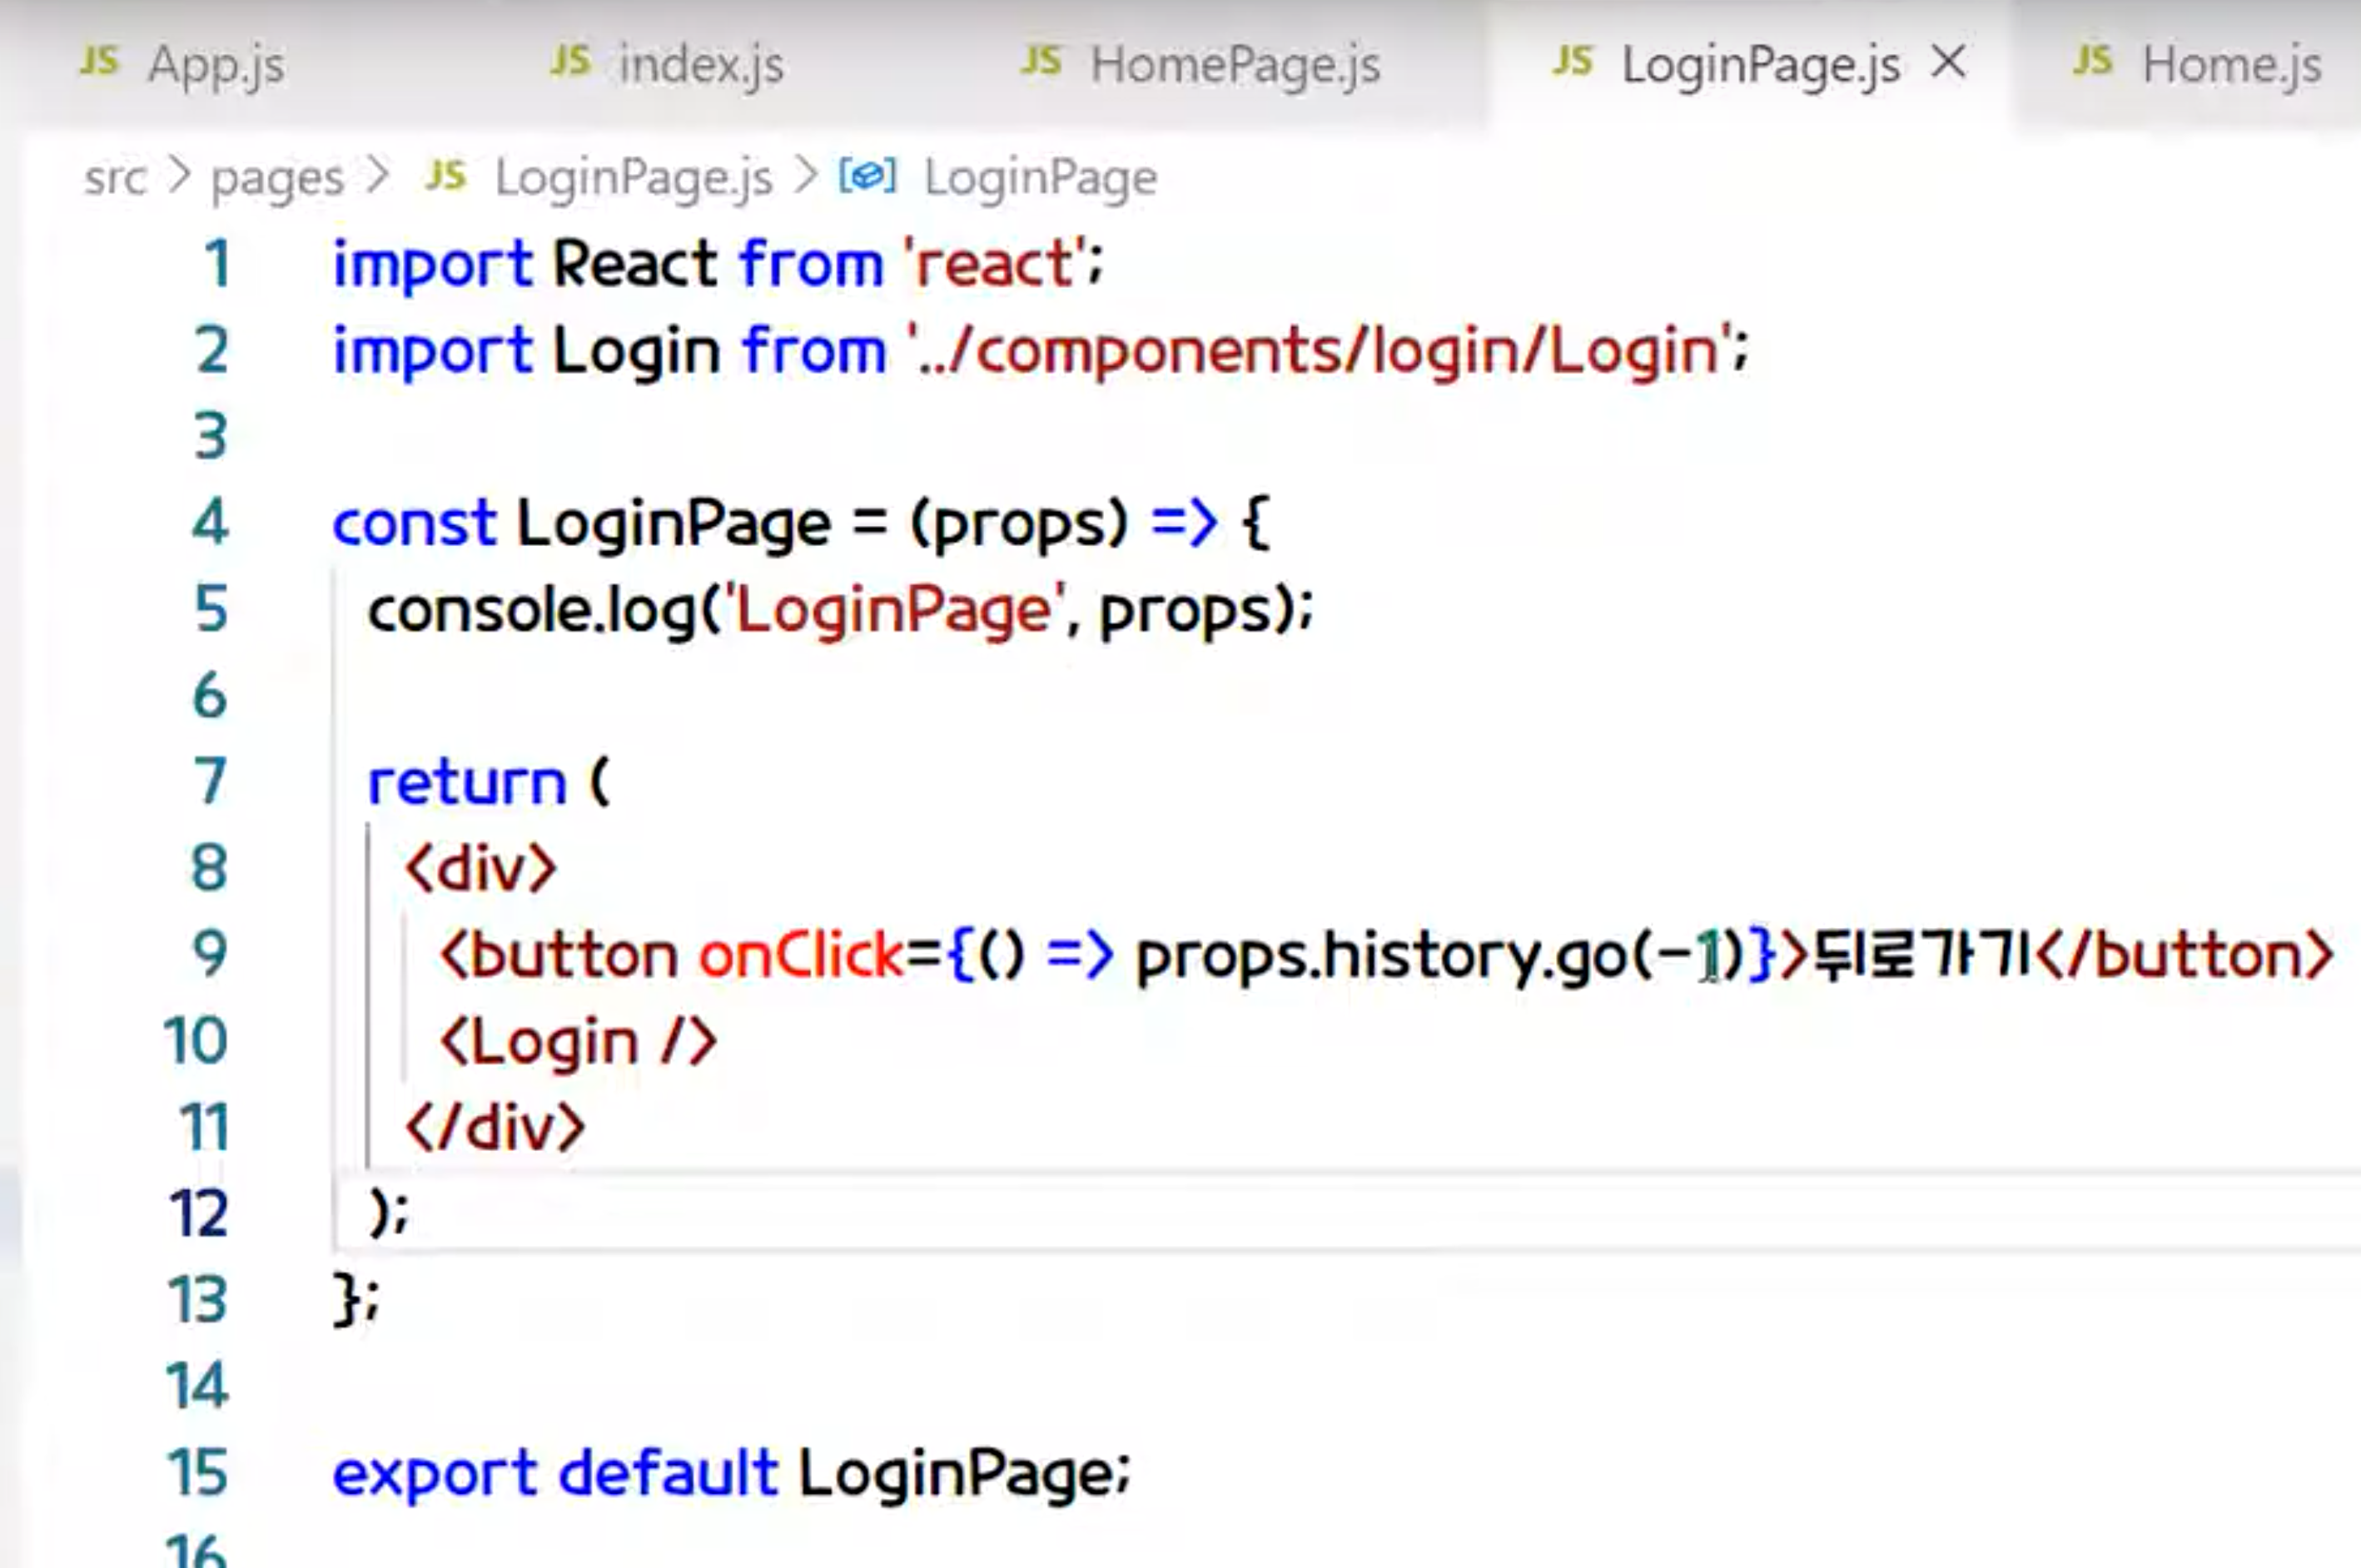The image size is (2361, 1568).
Task: Open the pages breadcrumb folder
Action: pyautogui.click(x=277, y=180)
